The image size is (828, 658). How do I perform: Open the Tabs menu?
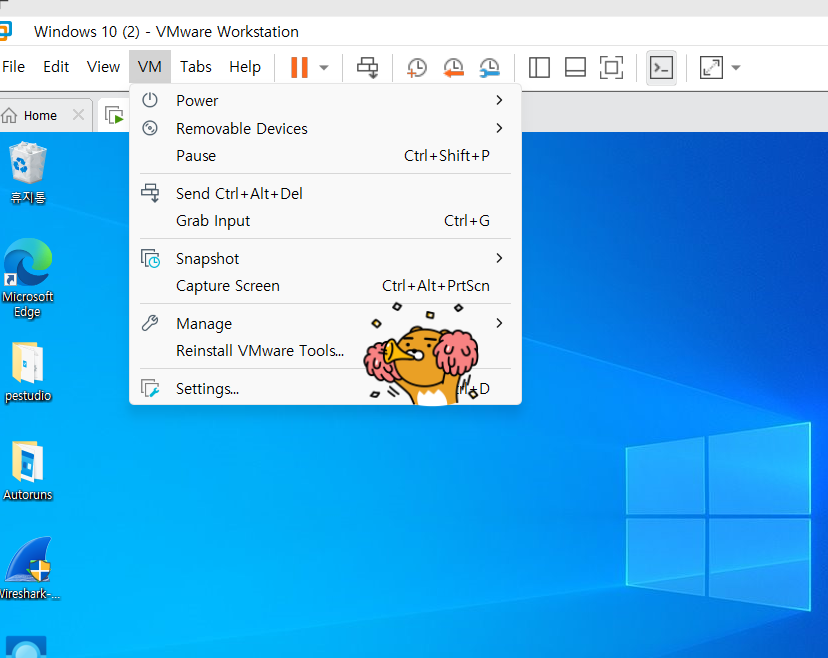195,67
